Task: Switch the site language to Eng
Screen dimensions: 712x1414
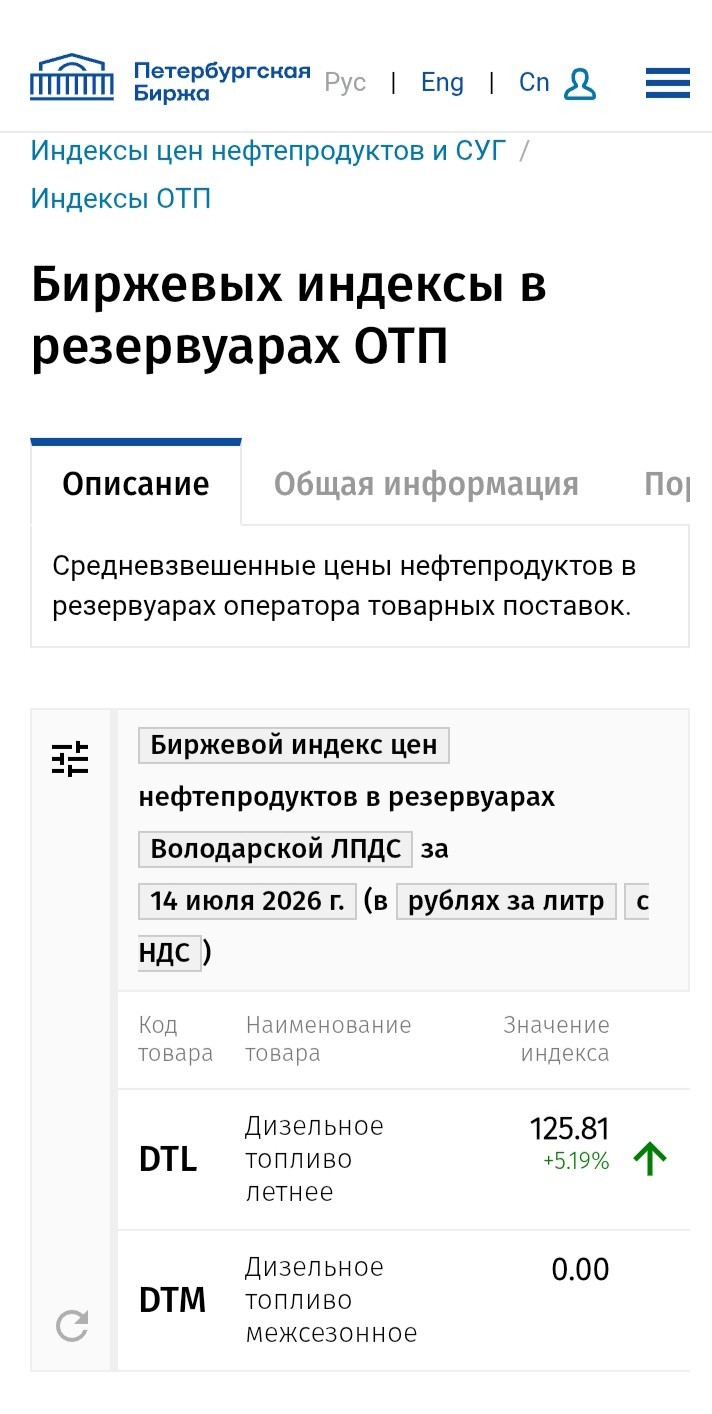Action: 442,82
